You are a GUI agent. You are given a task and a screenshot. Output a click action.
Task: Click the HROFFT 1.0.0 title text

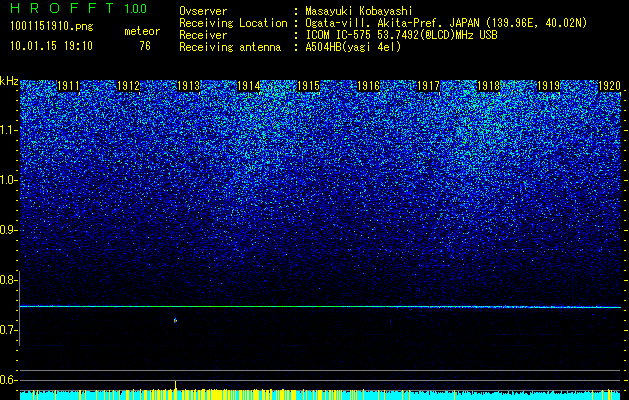79,8
